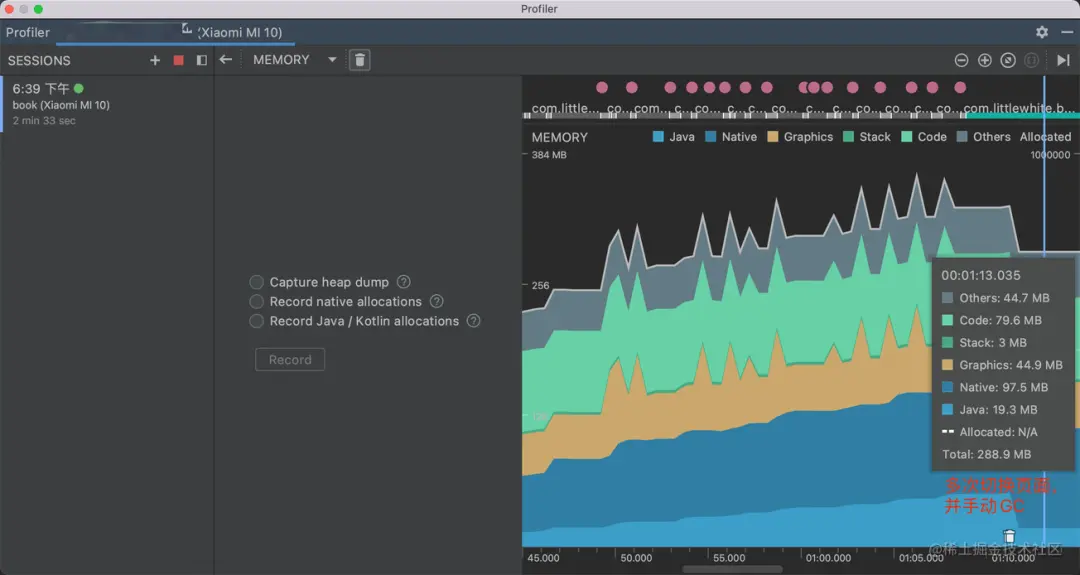Viewport: 1080px width, 575px height.
Task: Select the 6:39 book session entry
Action: [x=106, y=104]
